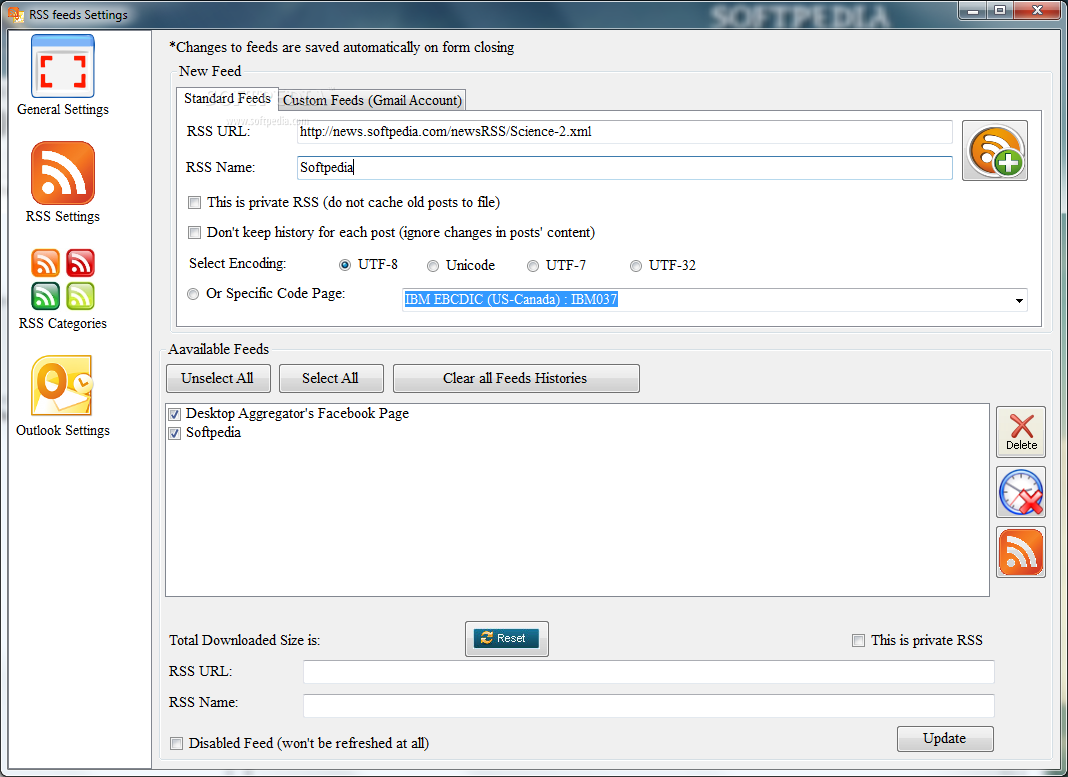Click the bottom RSS URL input field
Image resolution: width=1068 pixels, height=777 pixels.
[x=648, y=671]
